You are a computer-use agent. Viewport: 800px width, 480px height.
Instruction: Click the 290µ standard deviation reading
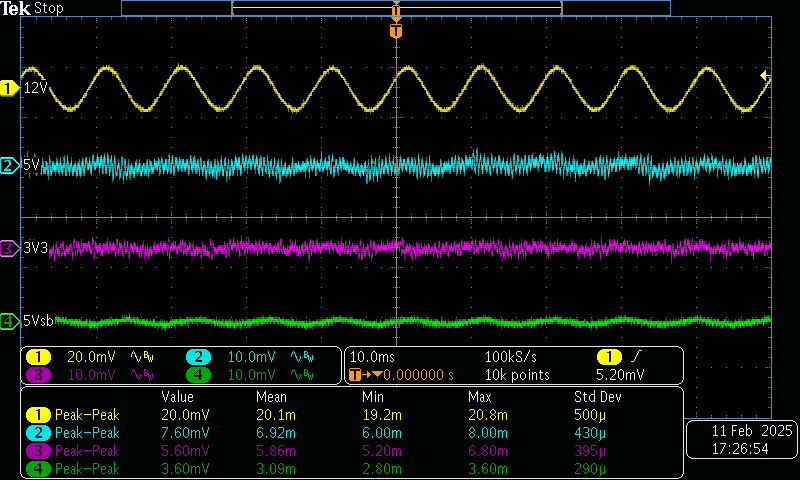pos(590,469)
